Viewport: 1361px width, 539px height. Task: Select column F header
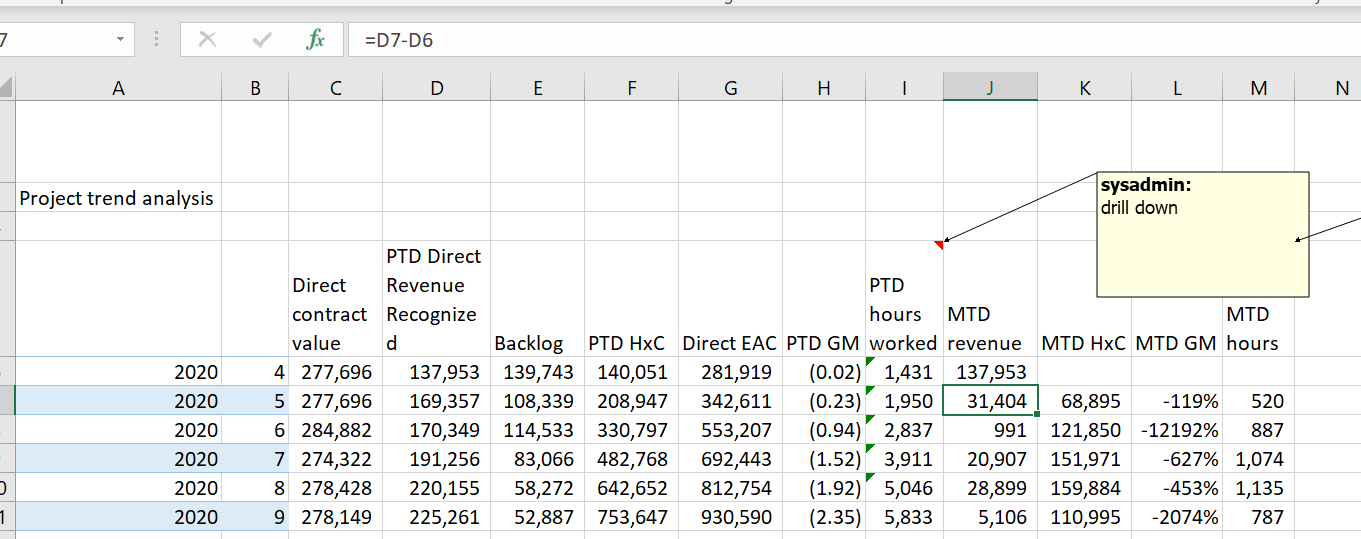click(x=631, y=88)
